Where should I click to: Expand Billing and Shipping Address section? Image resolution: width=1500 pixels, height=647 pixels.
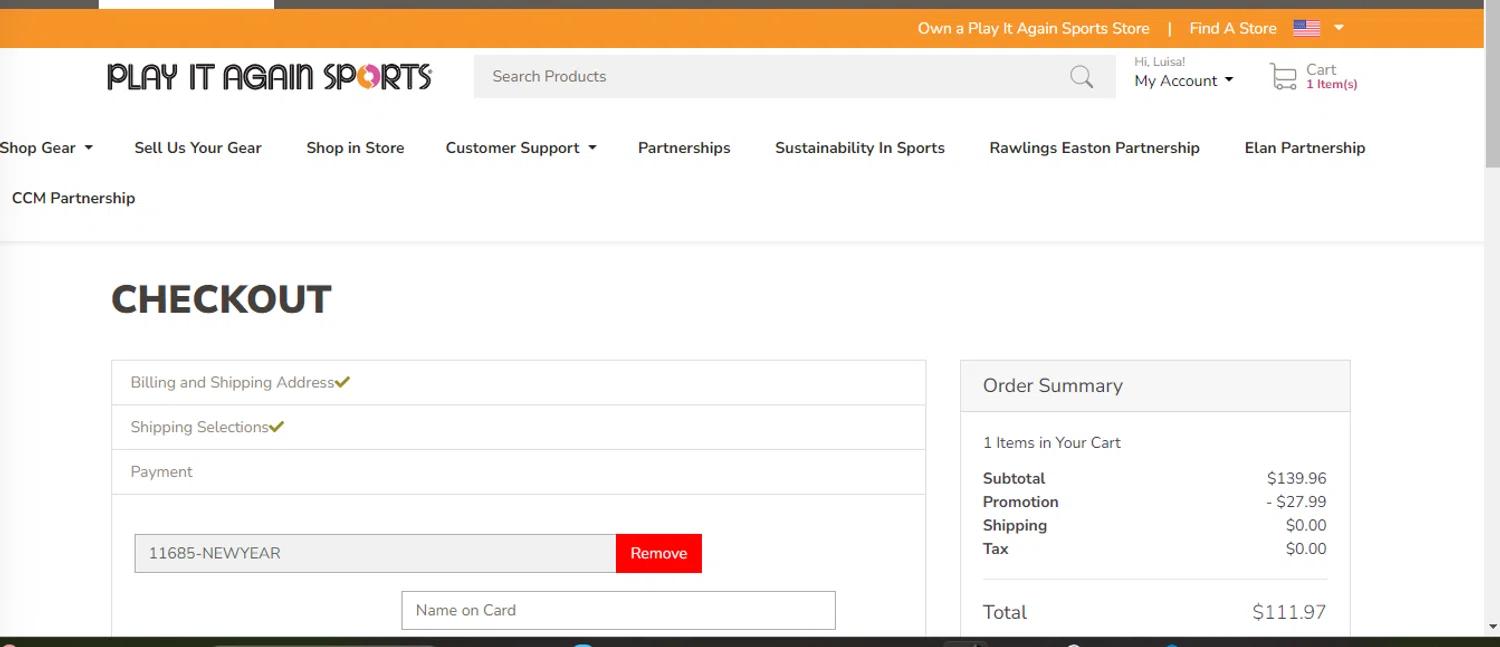(x=518, y=383)
